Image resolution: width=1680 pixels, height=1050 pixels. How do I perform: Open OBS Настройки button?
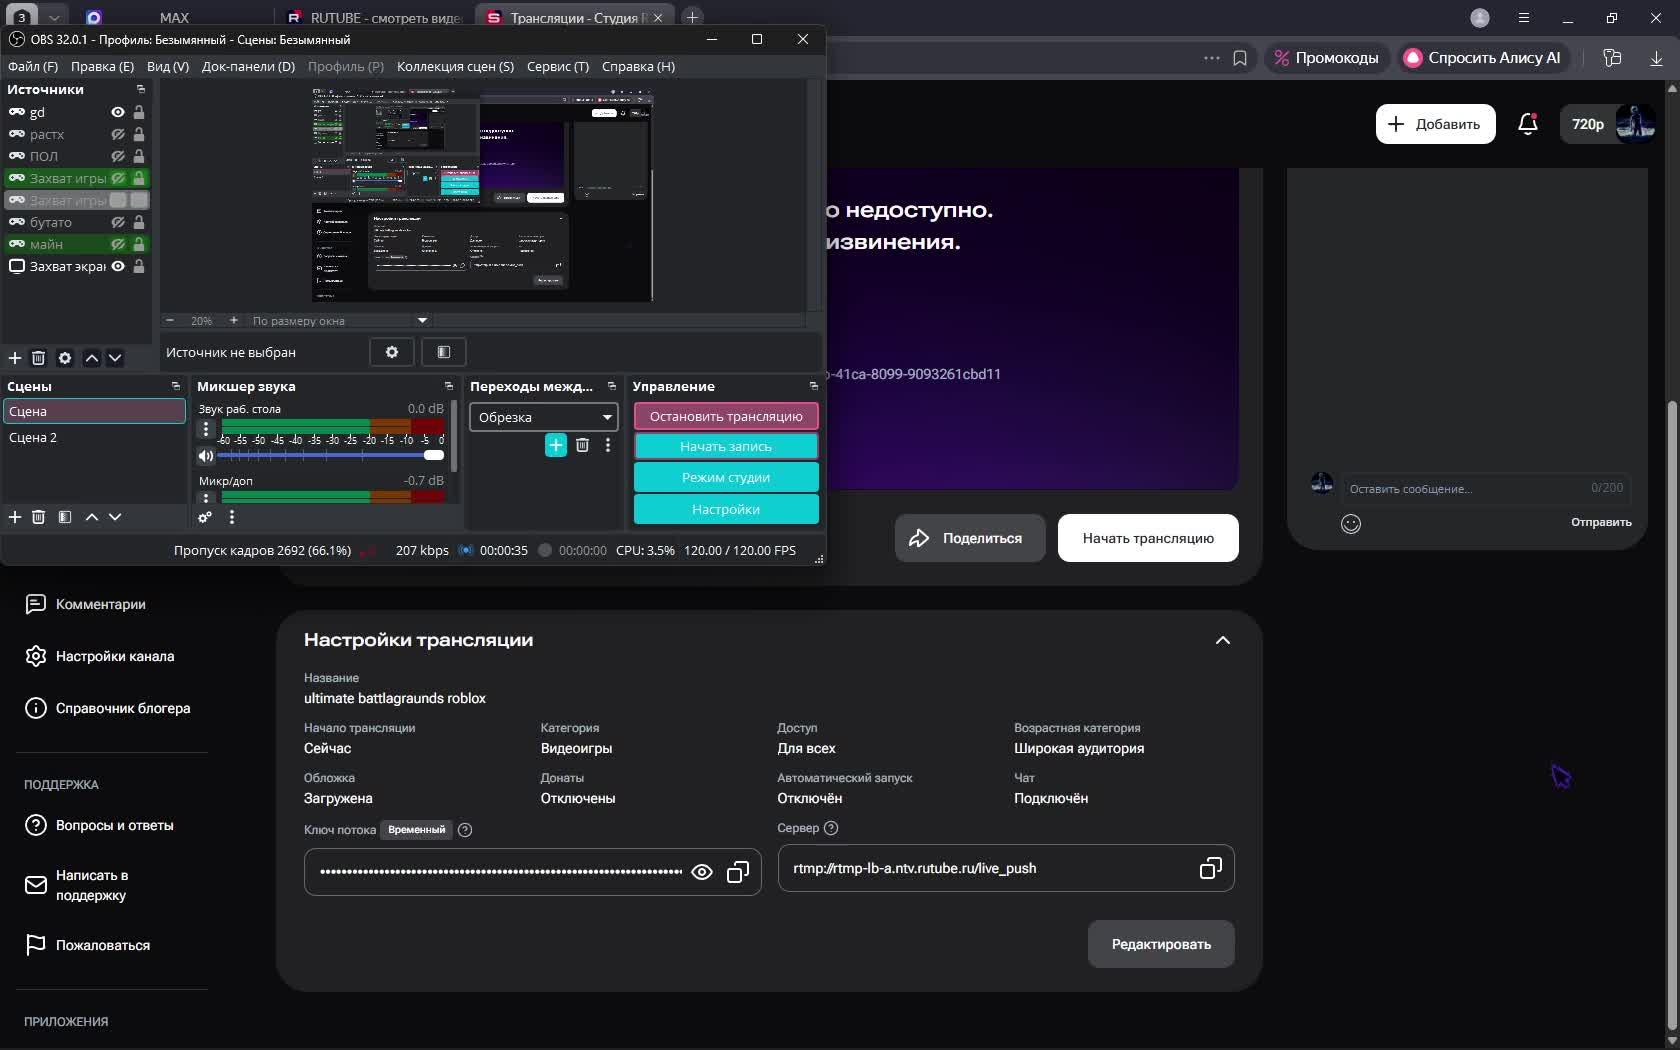(x=726, y=509)
